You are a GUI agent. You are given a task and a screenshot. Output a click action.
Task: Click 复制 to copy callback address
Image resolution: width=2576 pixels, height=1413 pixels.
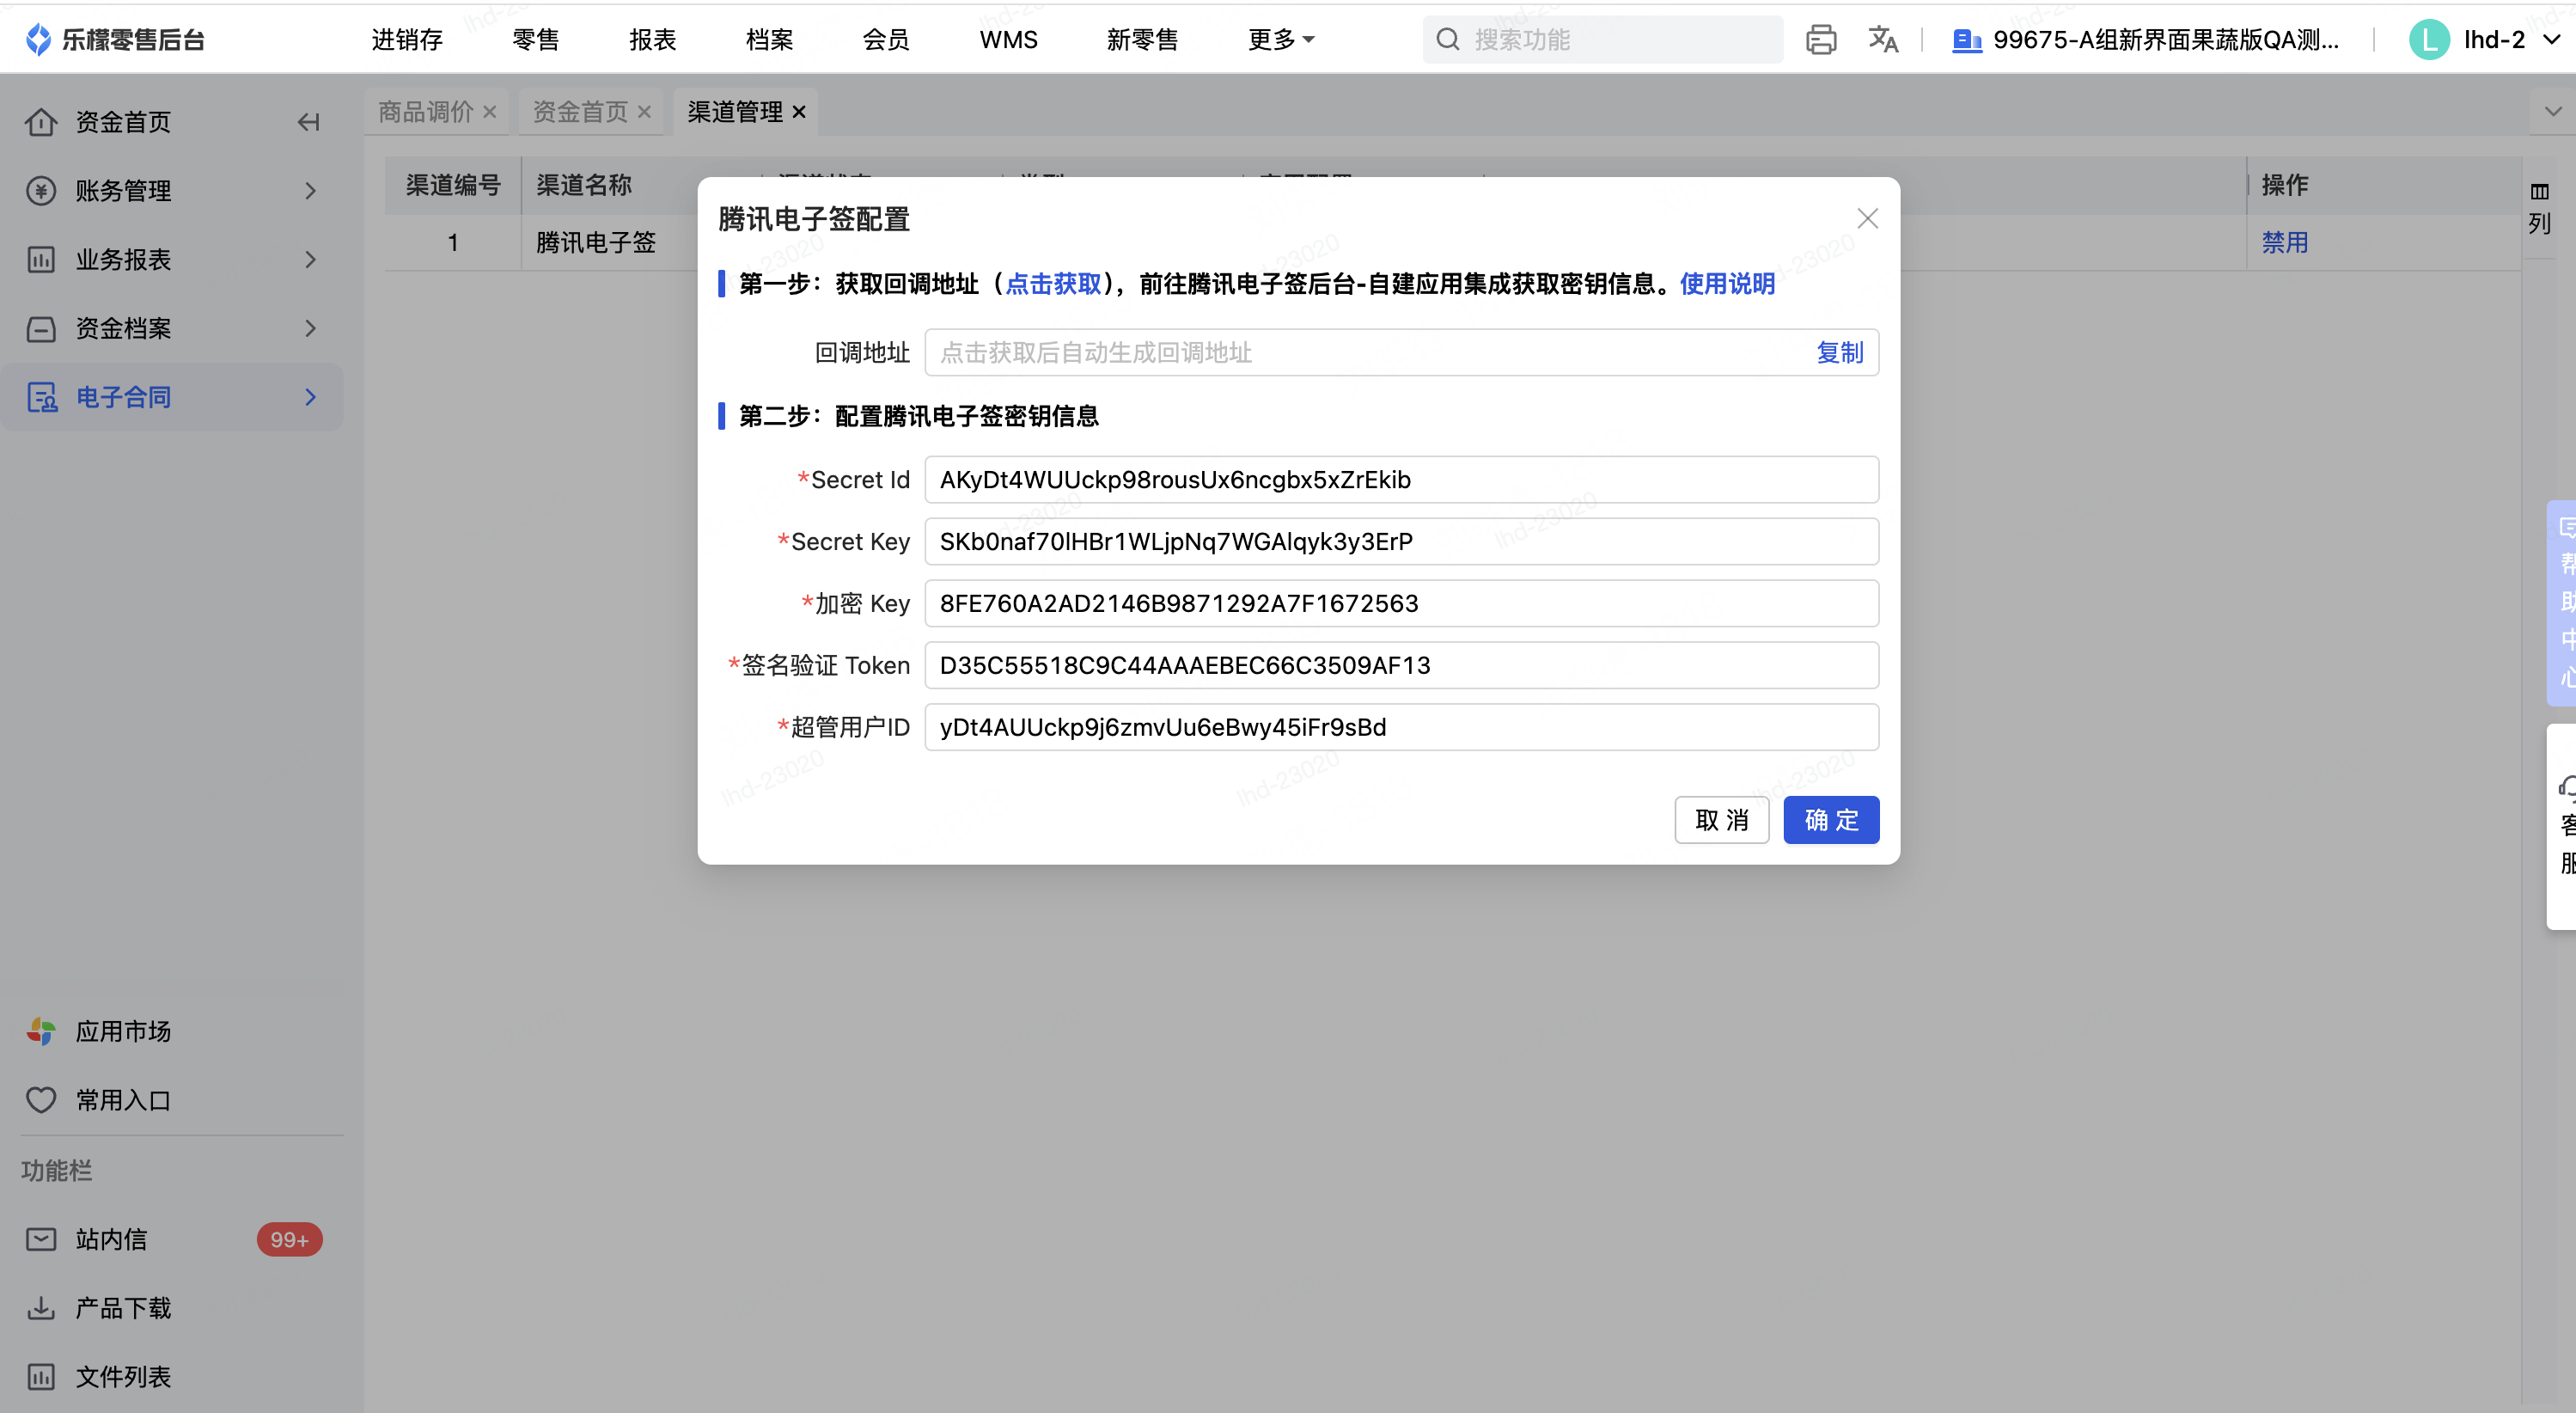(1840, 352)
